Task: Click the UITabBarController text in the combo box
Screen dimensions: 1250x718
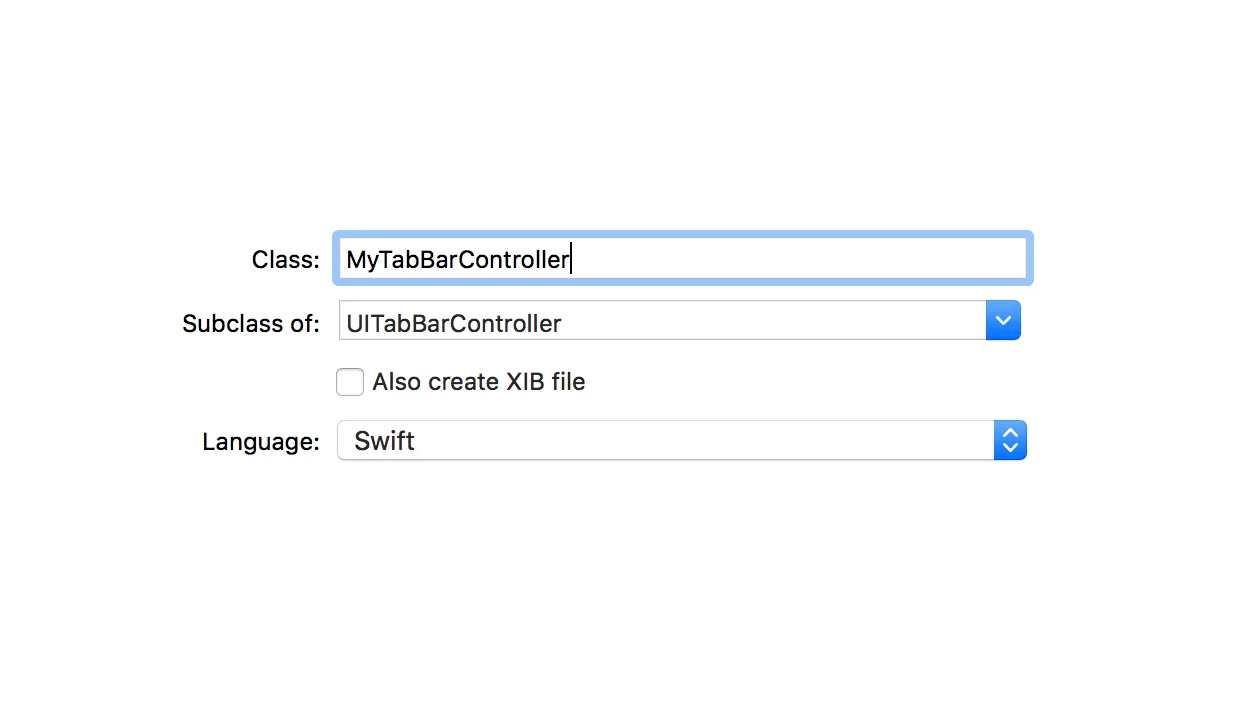Action: 453,324
